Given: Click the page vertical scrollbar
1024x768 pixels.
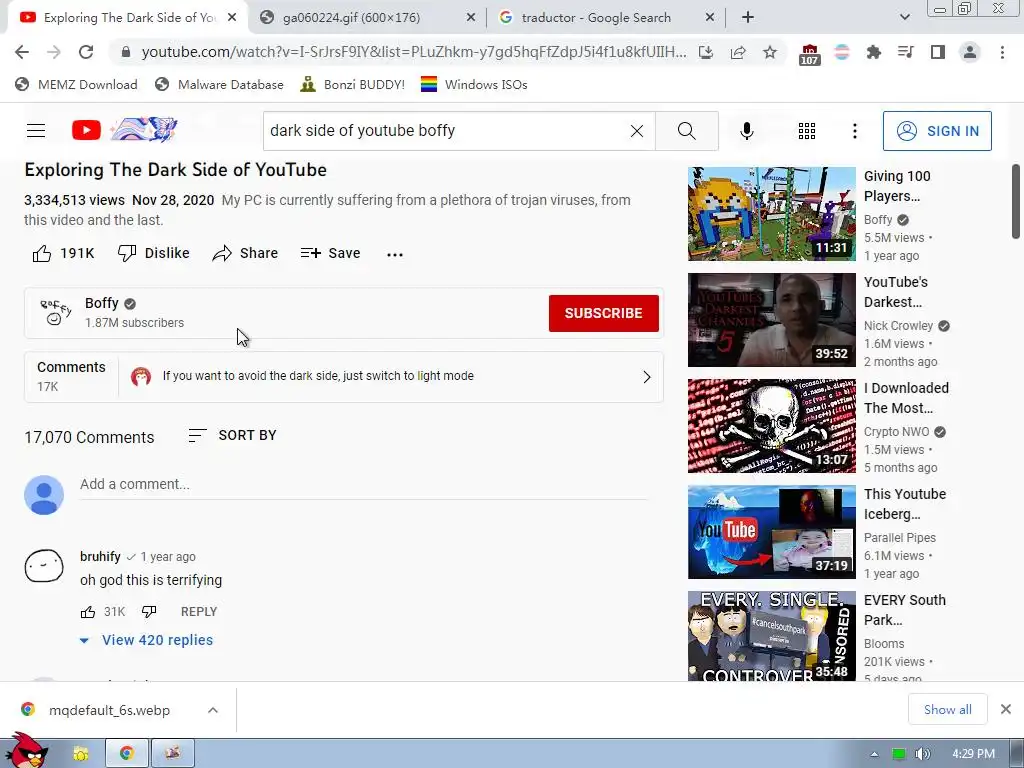Looking at the screenshot, I should (x=1016, y=201).
